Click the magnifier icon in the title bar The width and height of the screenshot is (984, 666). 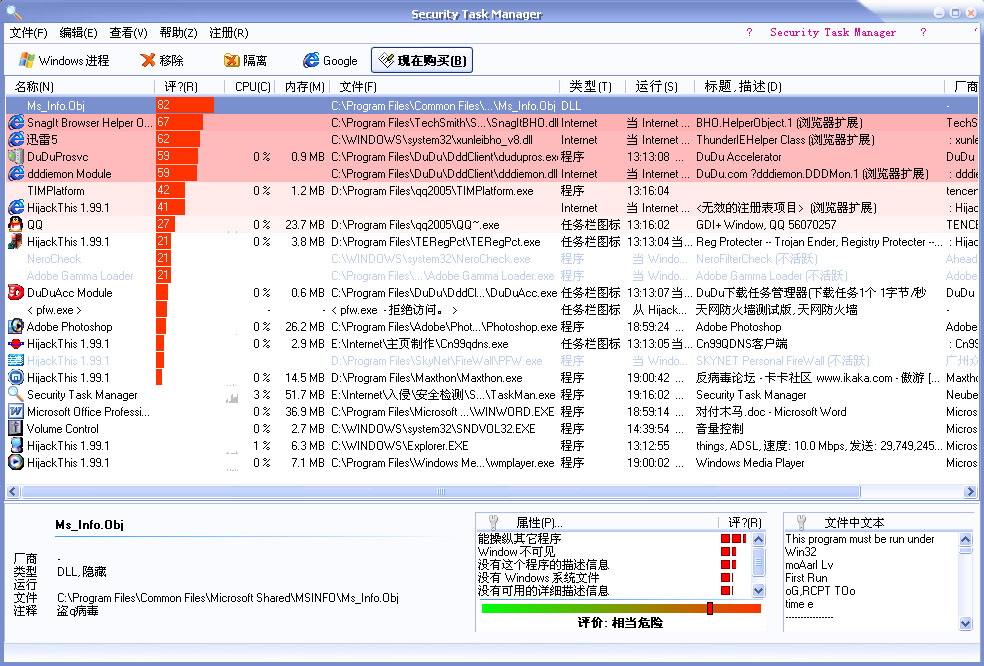pyautogui.click(x=13, y=13)
